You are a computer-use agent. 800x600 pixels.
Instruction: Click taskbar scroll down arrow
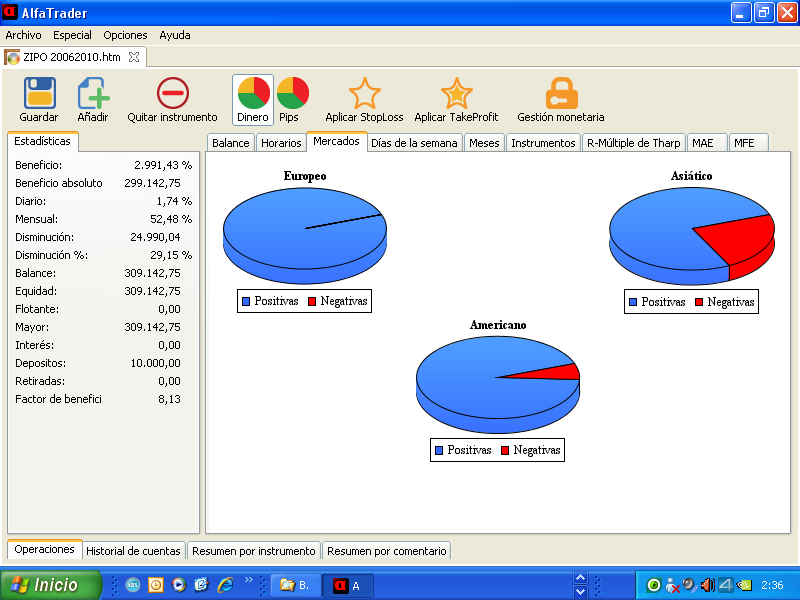pyautogui.click(x=580, y=592)
